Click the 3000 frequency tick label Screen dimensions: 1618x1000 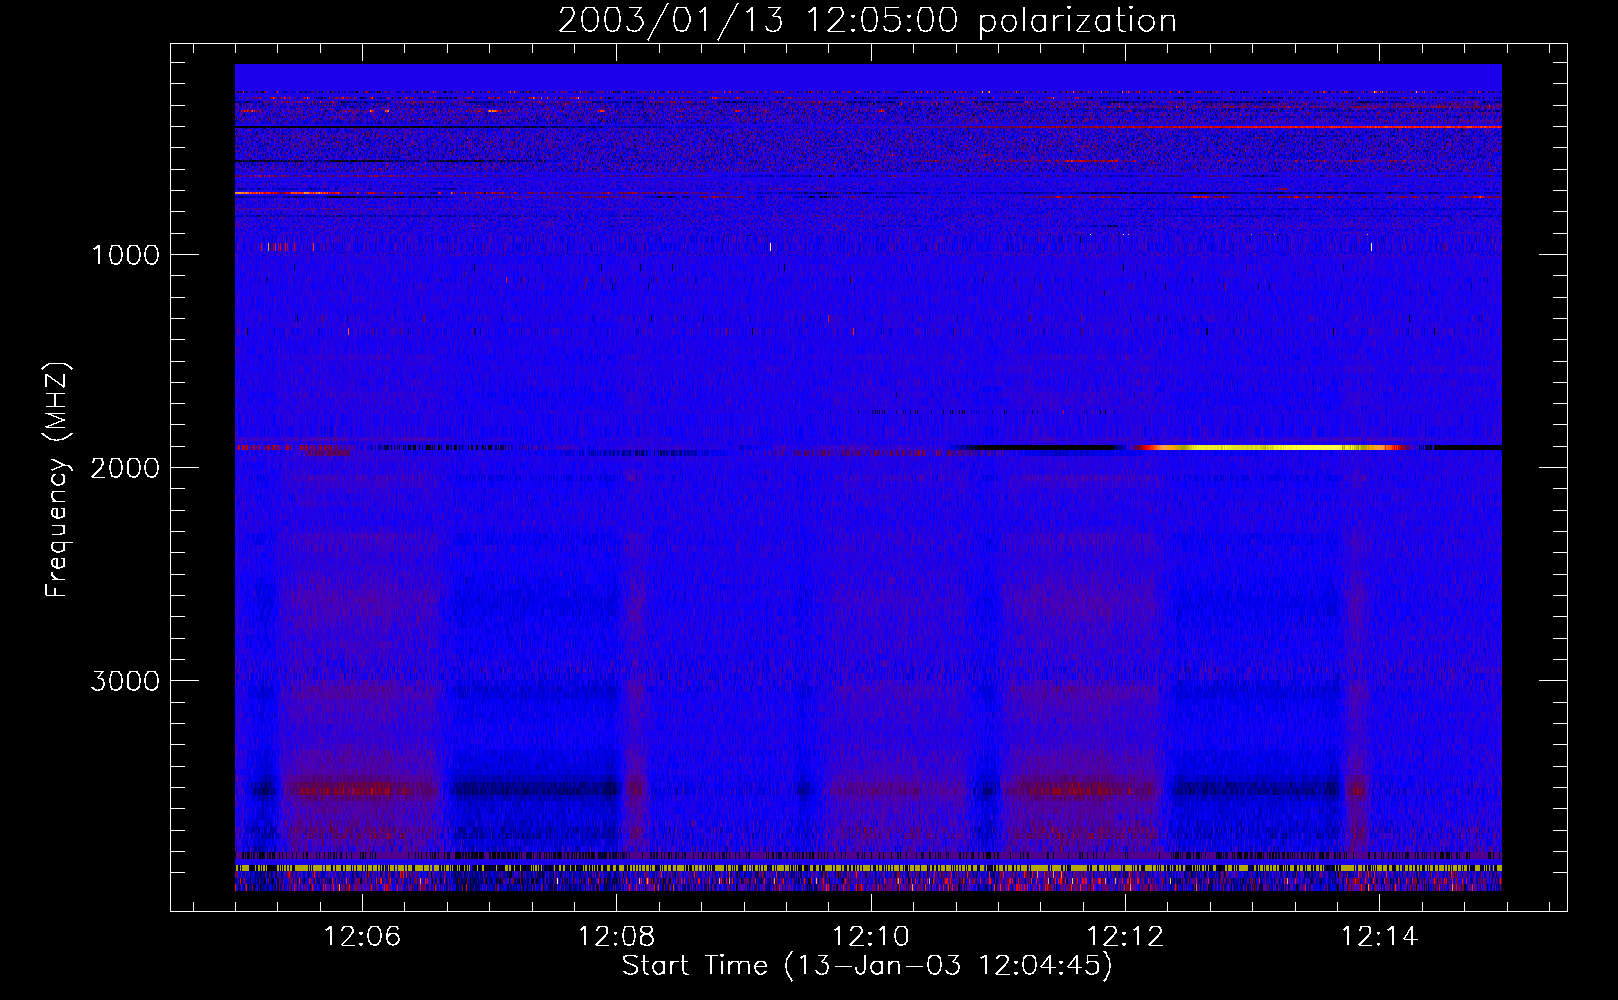[x=125, y=681]
